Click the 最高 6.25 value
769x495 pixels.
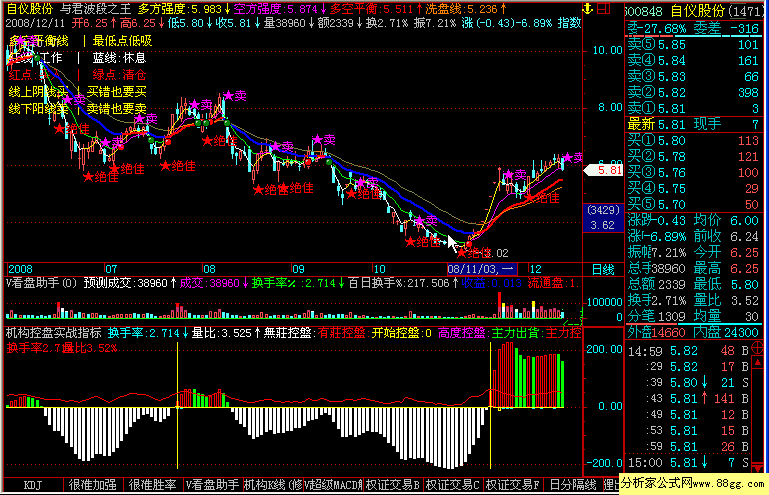point(726,269)
